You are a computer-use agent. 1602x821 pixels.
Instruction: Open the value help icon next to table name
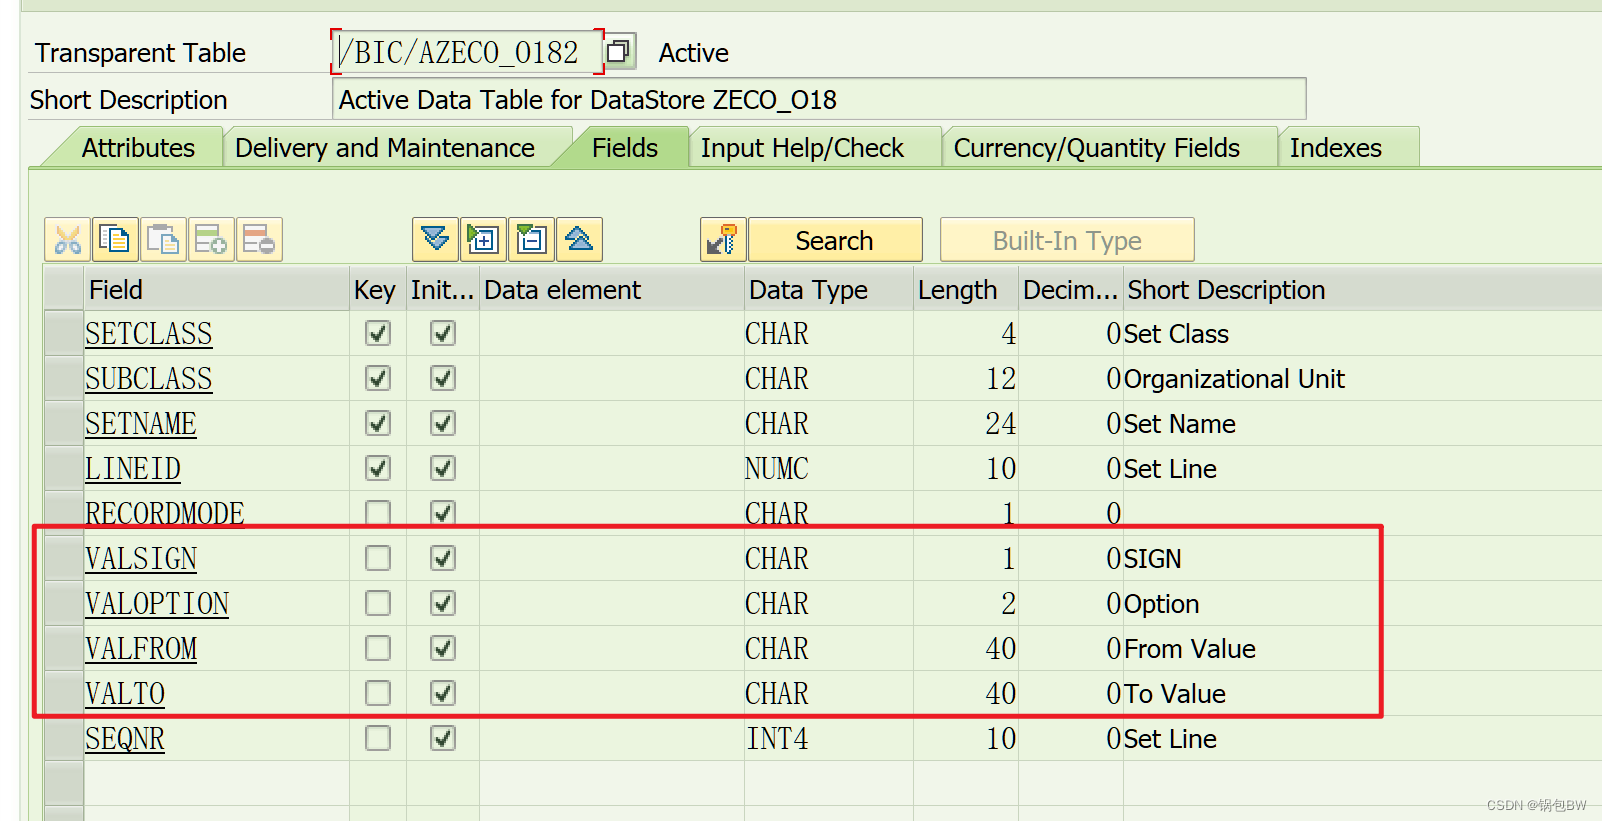(x=619, y=52)
